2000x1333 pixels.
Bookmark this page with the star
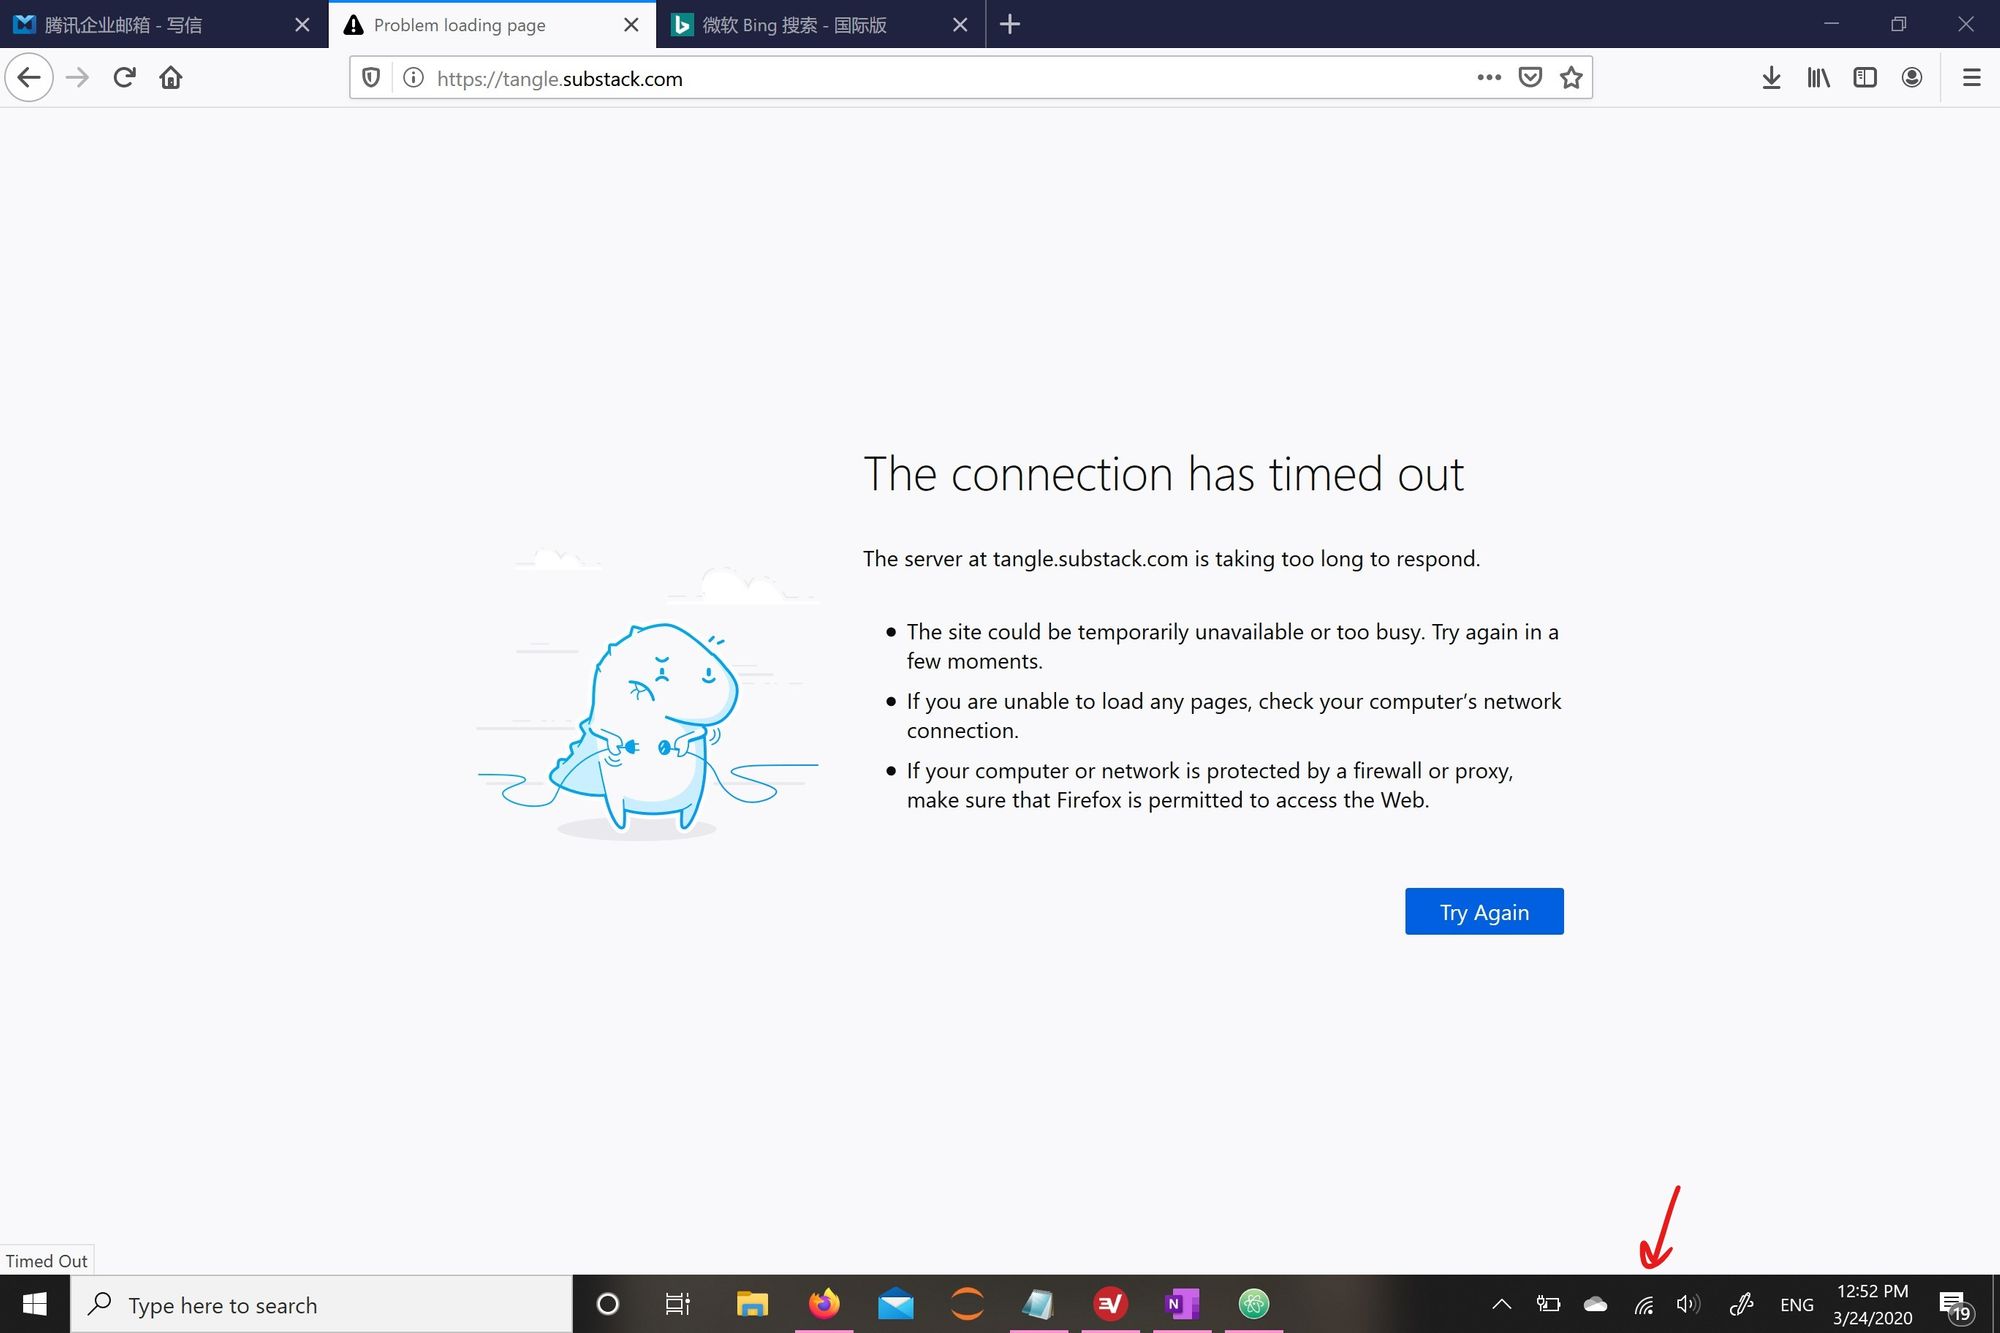pos(1571,78)
